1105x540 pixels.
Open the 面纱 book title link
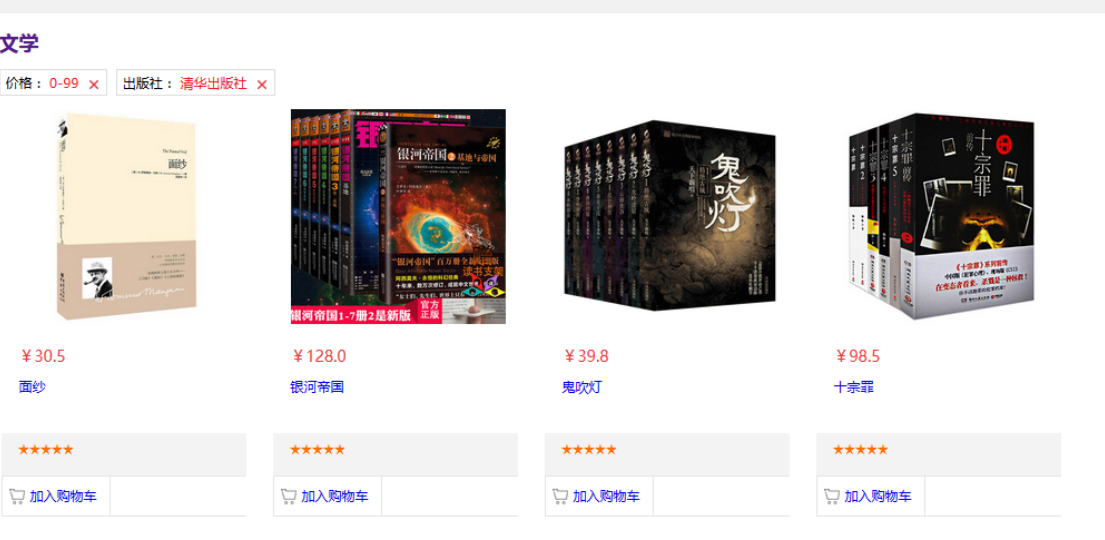point(32,387)
